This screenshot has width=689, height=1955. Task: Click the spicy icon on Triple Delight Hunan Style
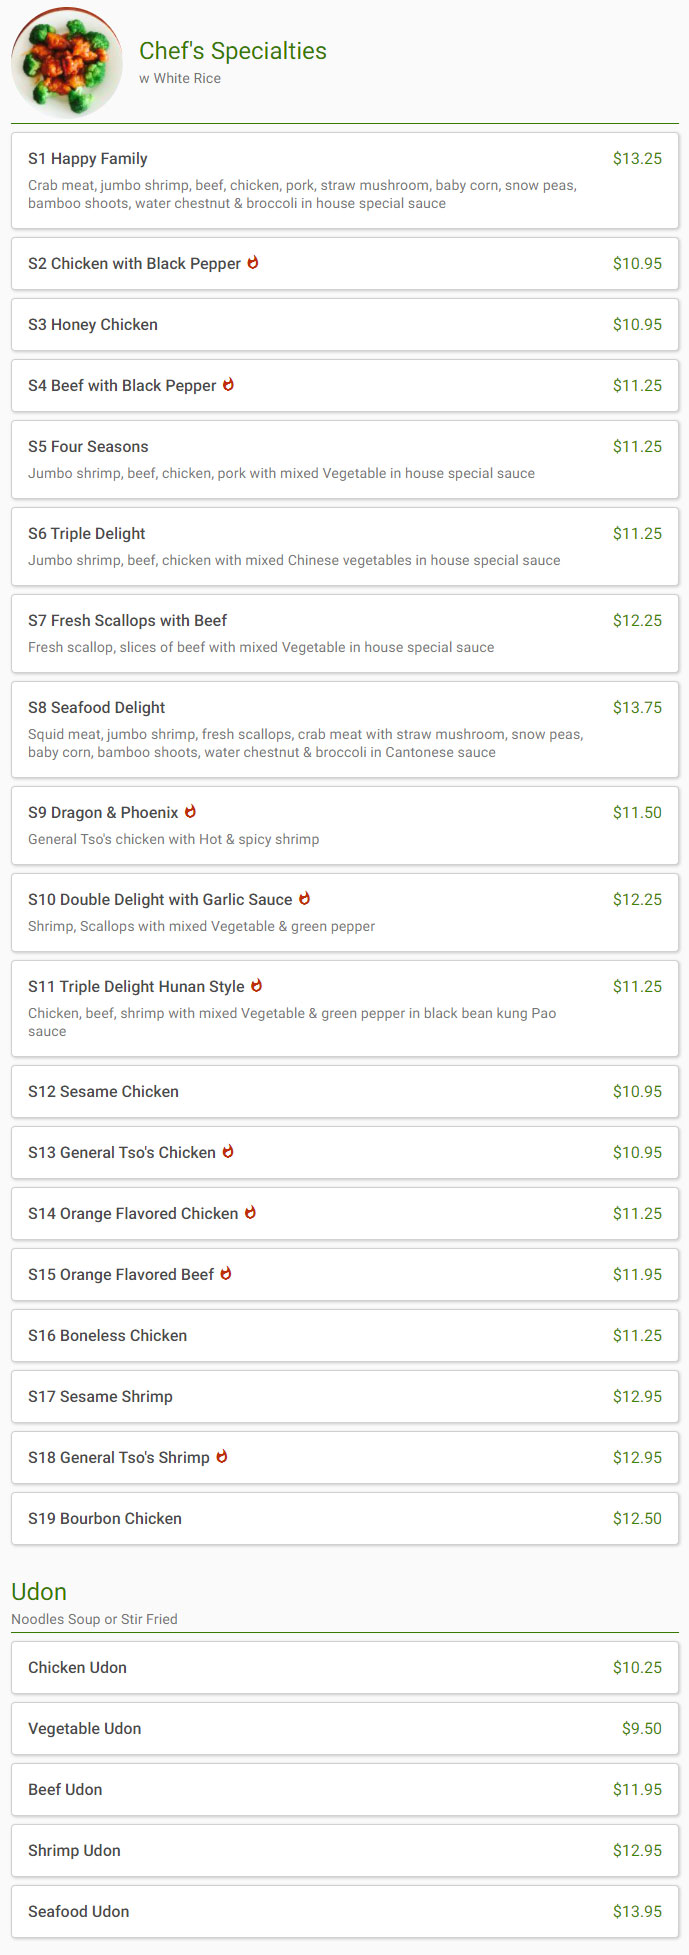coord(256,986)
